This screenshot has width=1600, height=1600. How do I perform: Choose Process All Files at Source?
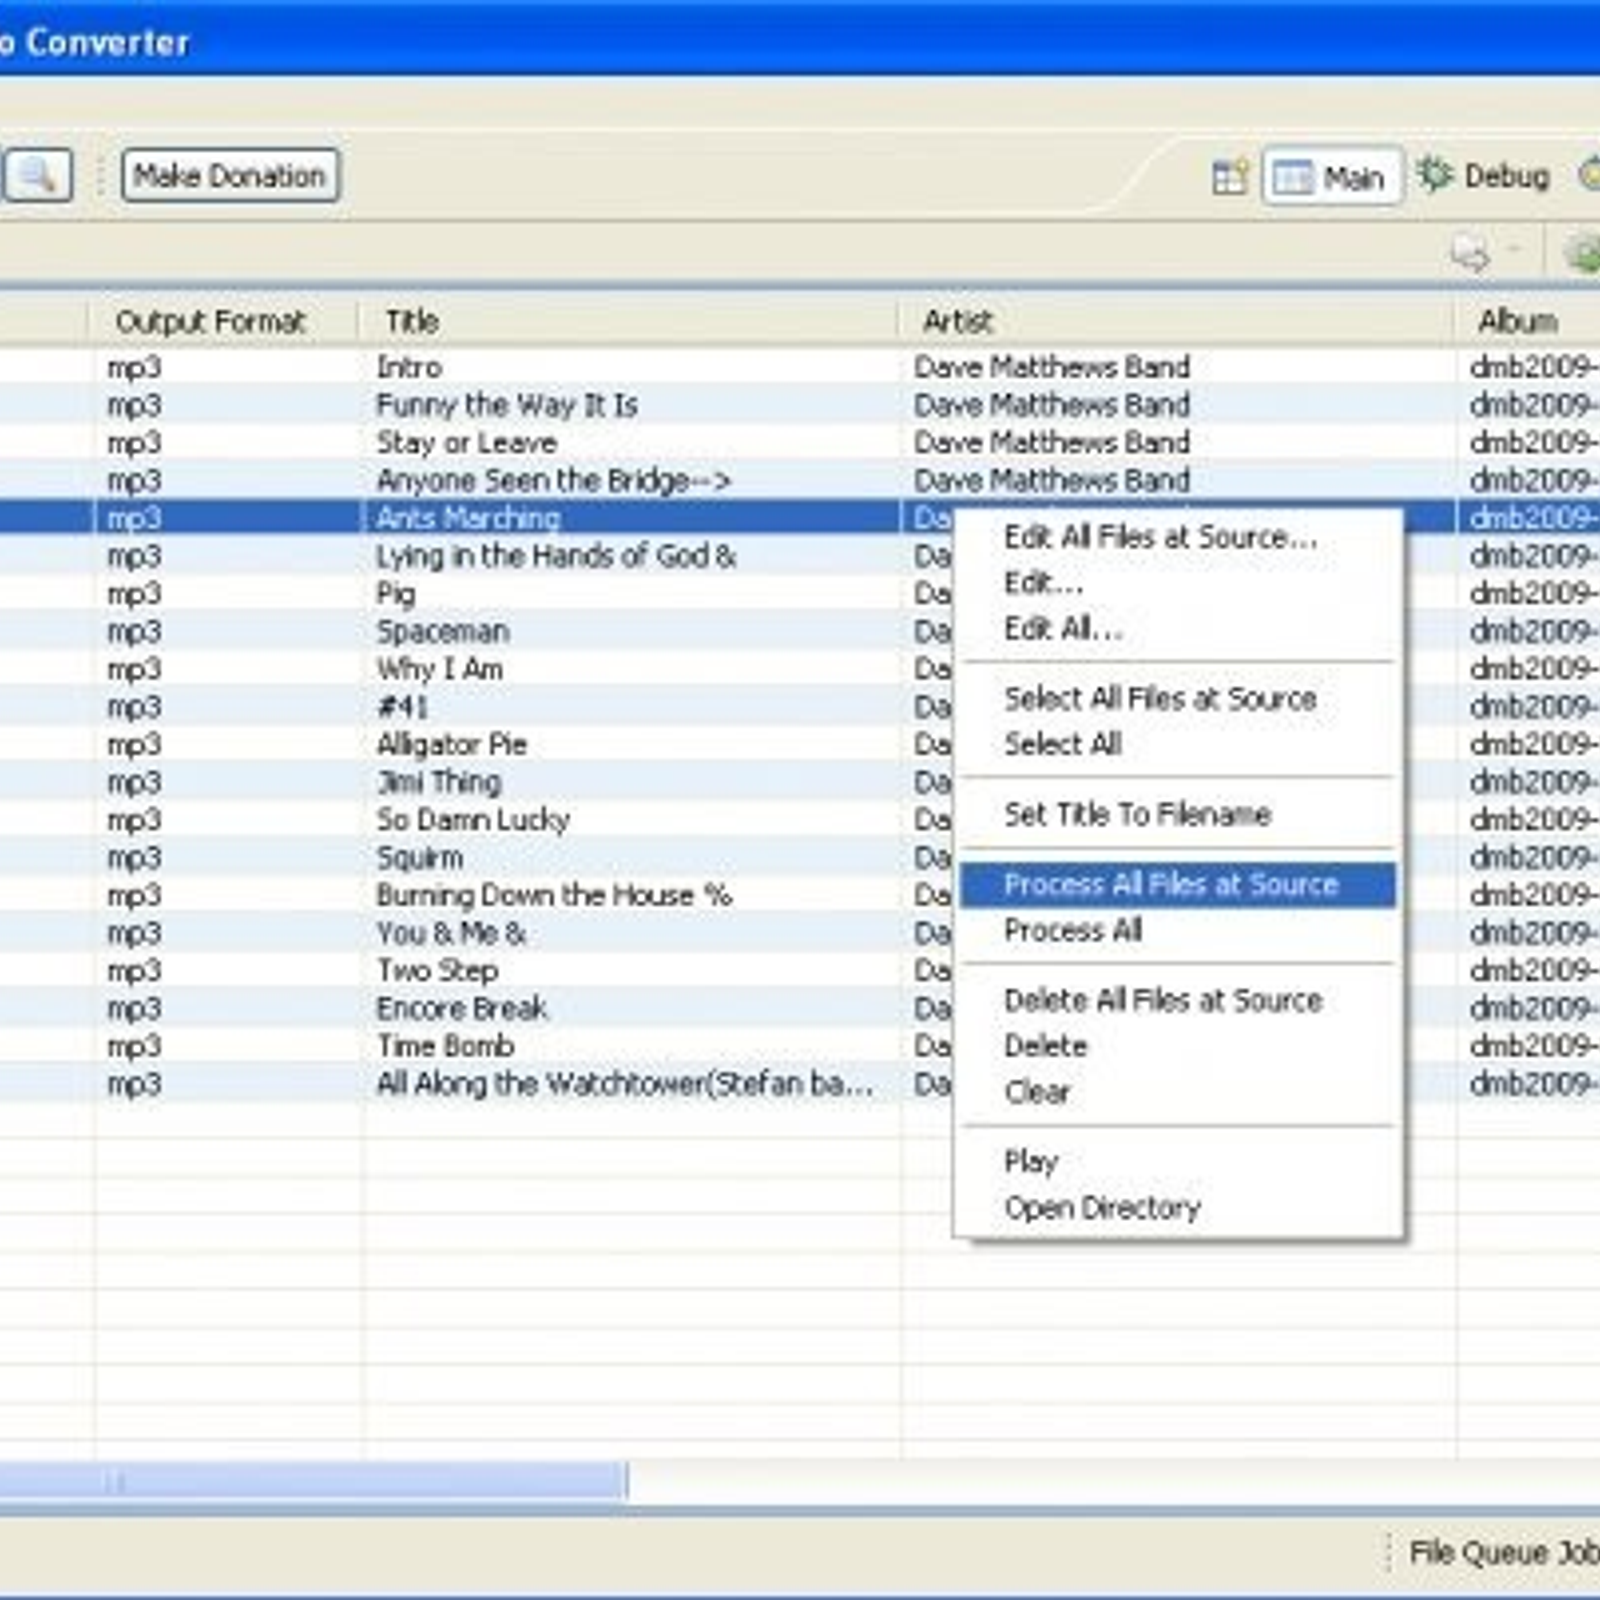click(x=1178, y=885)
